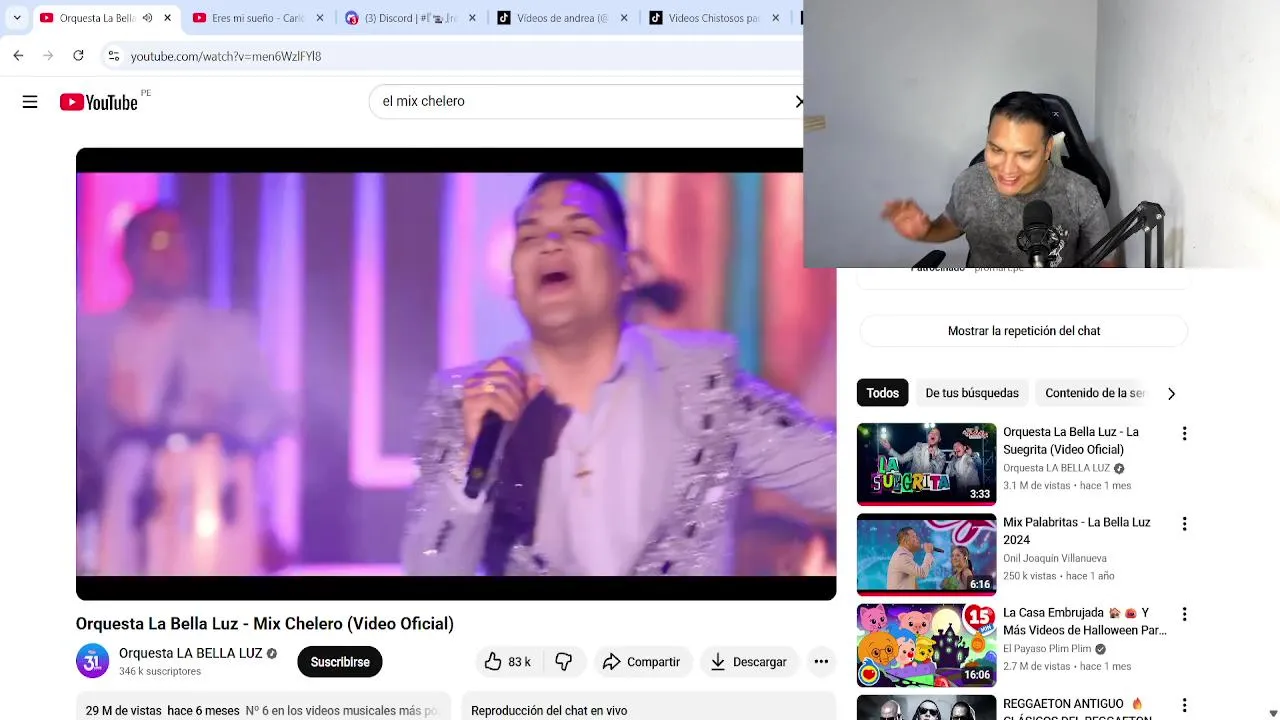Open options menu for La Suegrita video
This screenshot has width=1280, height=720.
pos(1184,434)
